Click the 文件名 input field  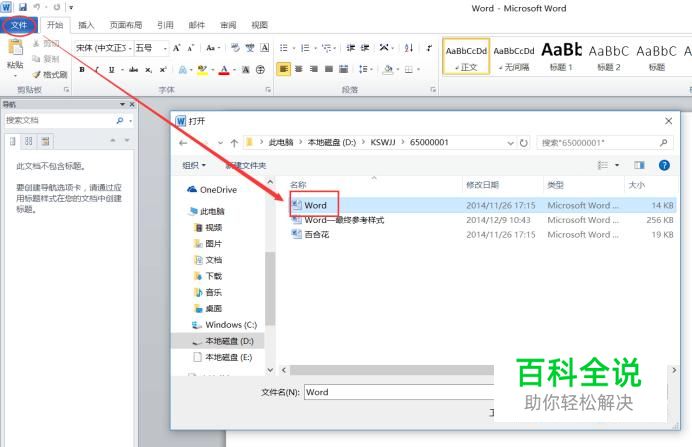coord(399,392)
